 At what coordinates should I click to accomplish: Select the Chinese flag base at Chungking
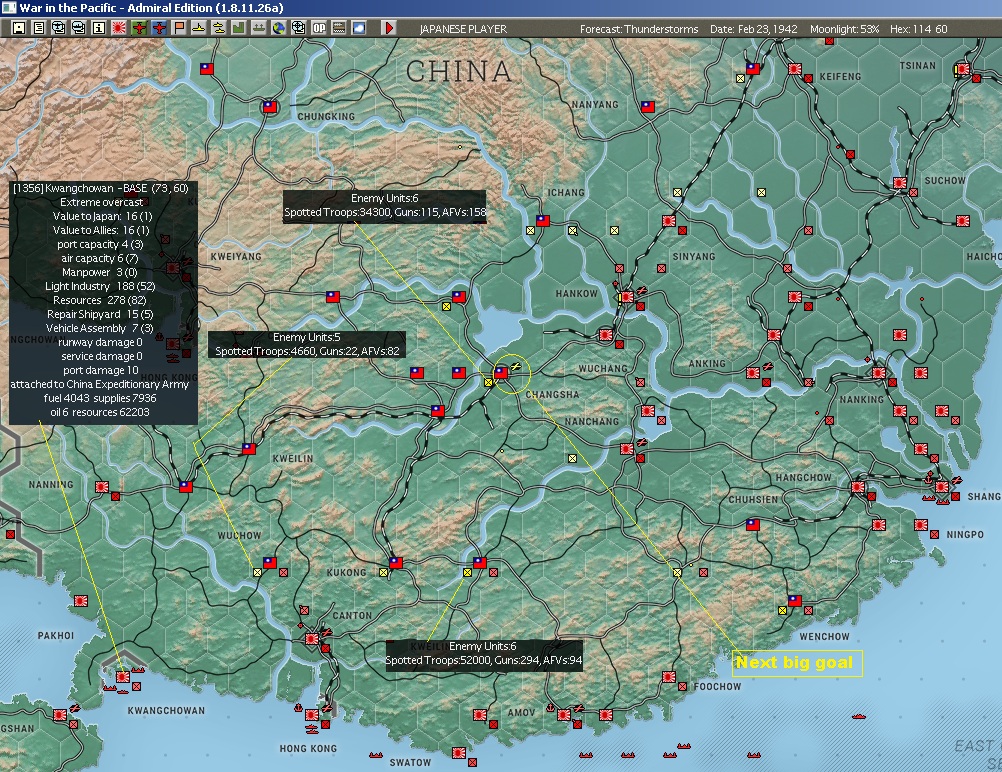[x=270, y=107]
